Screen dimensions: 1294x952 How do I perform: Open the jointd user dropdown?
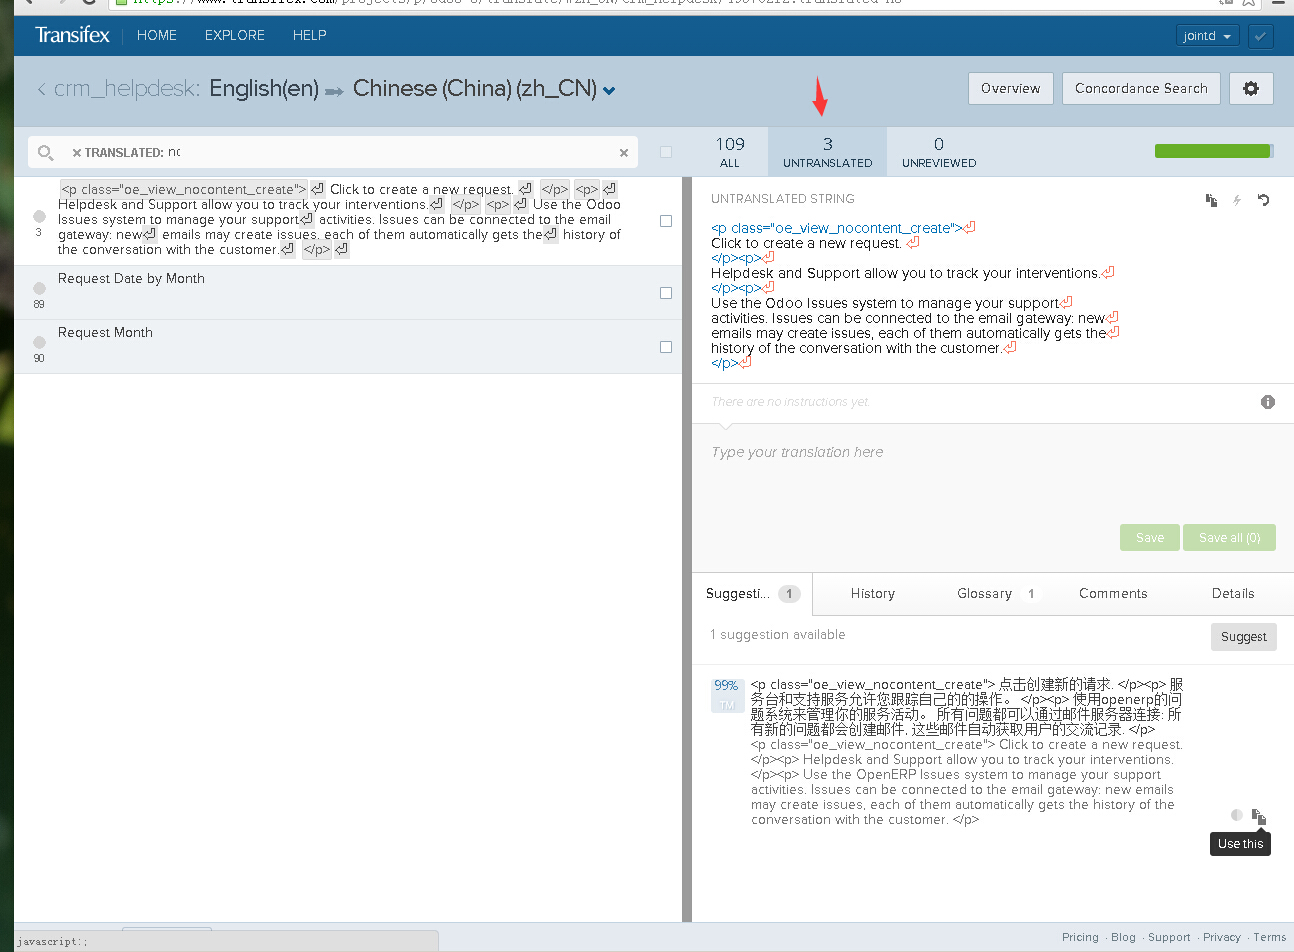click(1207, 36)
